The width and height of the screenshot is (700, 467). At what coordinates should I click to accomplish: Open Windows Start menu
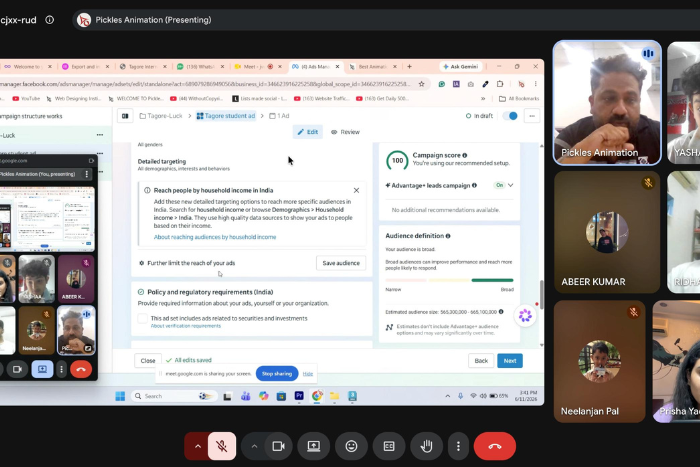tap(120, 396)
